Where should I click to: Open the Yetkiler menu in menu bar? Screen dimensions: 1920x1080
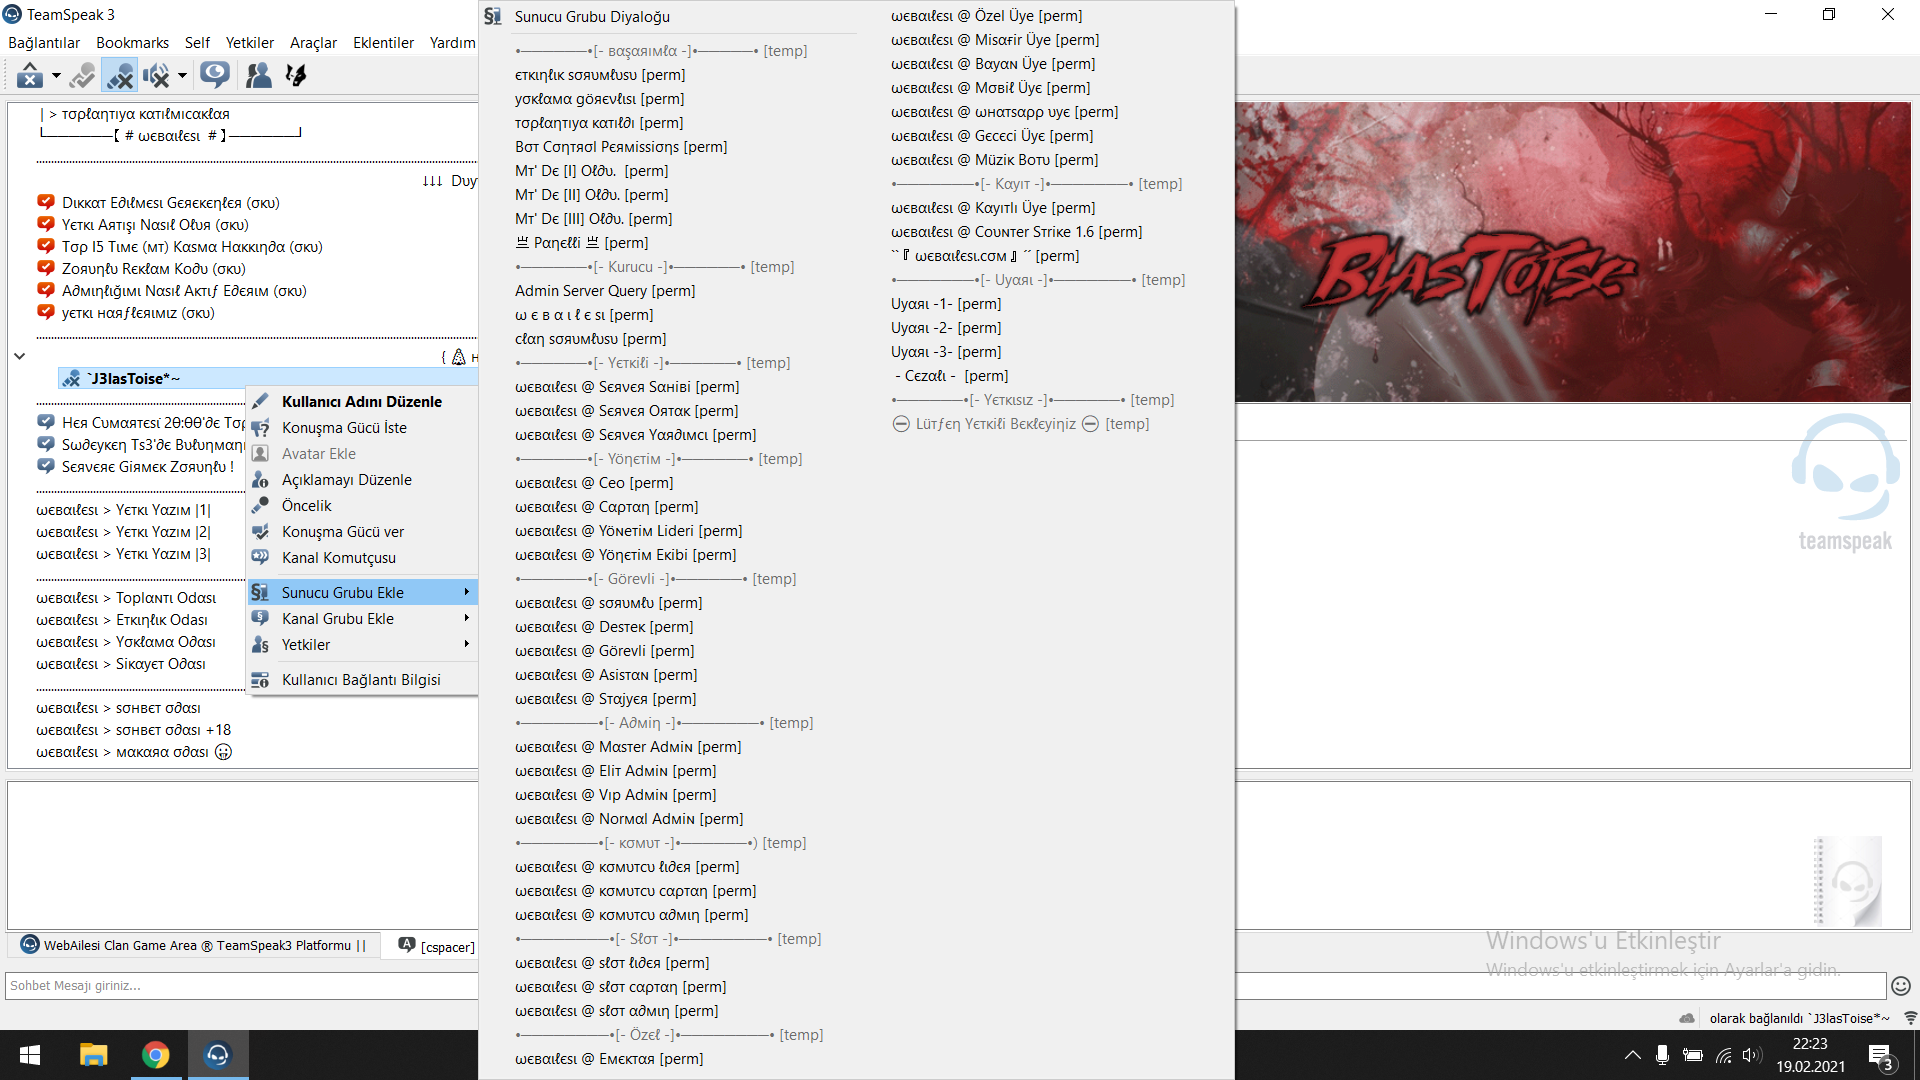250,43
